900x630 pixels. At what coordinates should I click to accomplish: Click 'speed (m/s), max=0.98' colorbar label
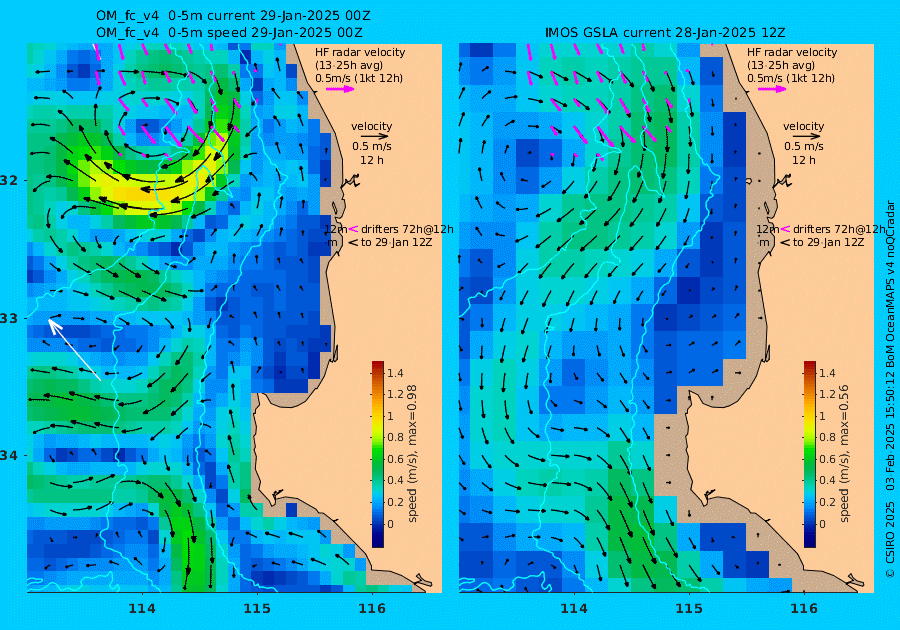(x=412, y=453)
